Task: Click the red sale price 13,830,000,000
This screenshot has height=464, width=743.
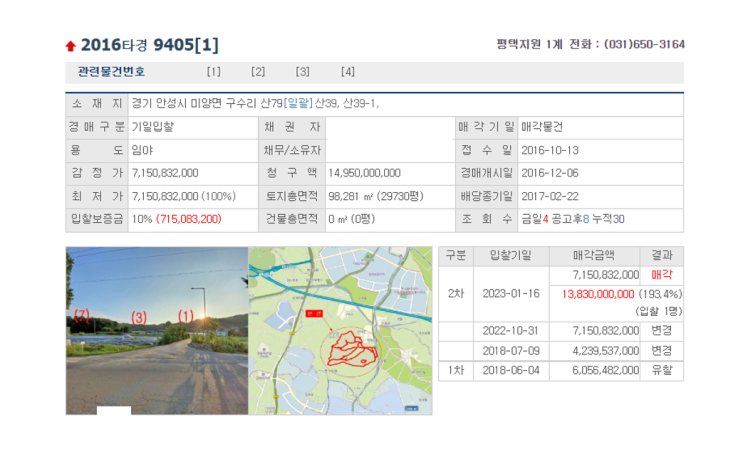Action: [598, 294]
